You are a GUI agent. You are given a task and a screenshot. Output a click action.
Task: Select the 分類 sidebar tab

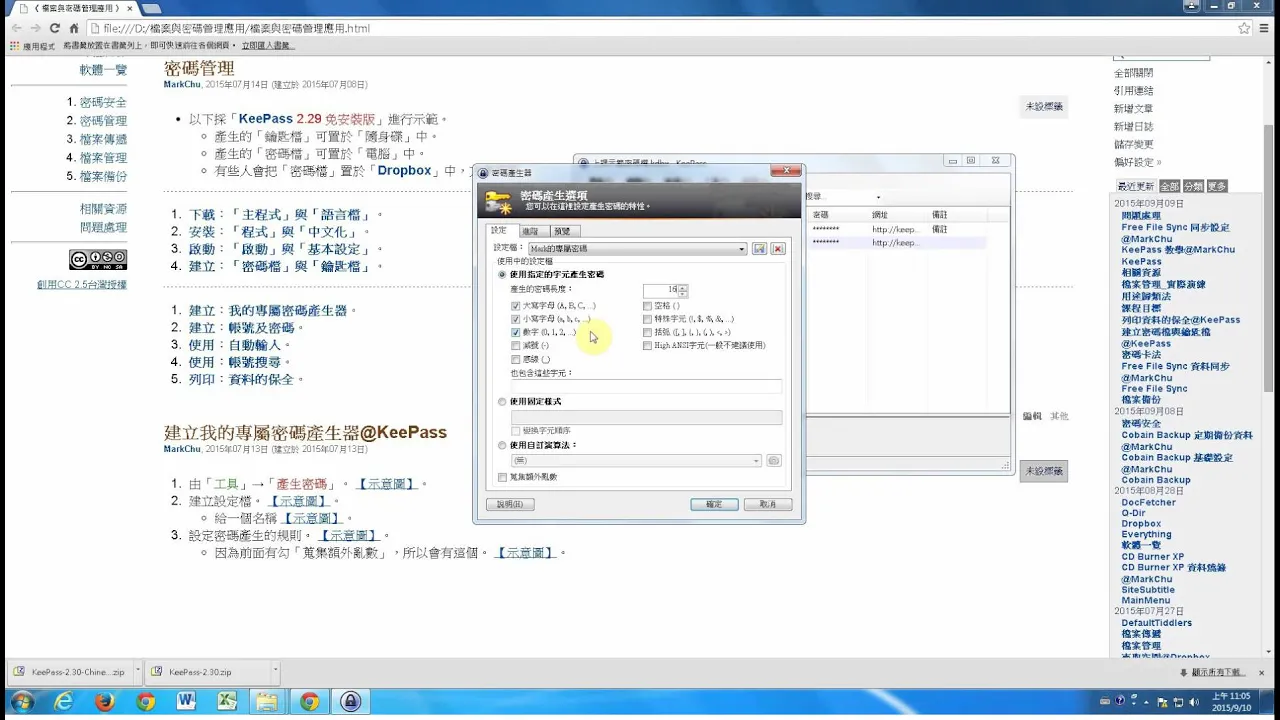pos(1193,186)
